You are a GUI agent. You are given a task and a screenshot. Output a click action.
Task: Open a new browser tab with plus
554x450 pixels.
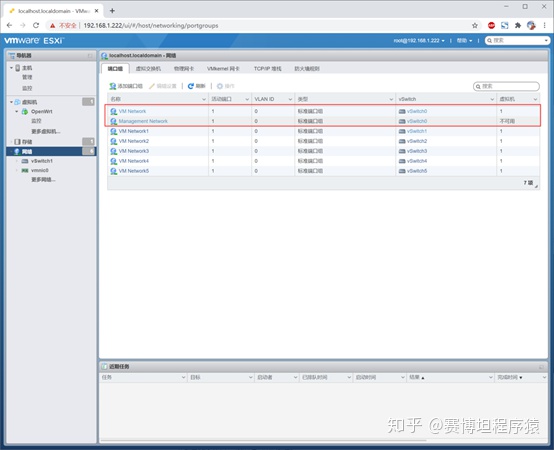click(x=112, y=11)
